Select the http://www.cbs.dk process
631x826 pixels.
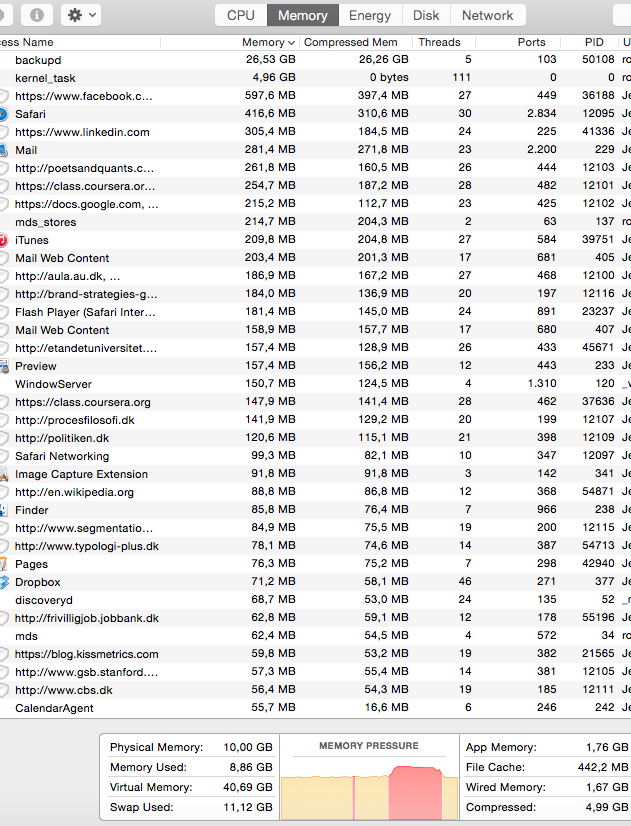(x=316, y=690)
